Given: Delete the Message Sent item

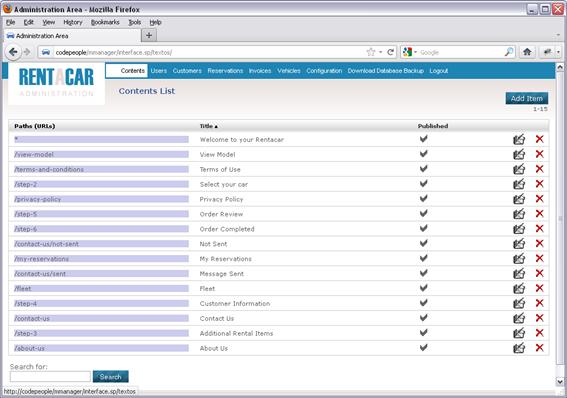Looking at the screenshot, I should [x=540, y=273].
